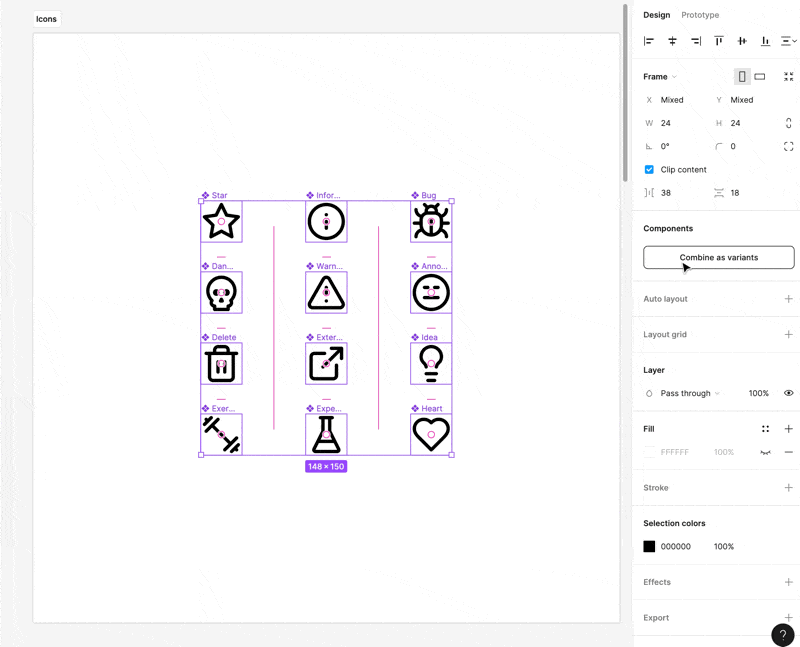Show the hidden FFFFFF fill
The image size is (800, 647).
pos(766,452)
